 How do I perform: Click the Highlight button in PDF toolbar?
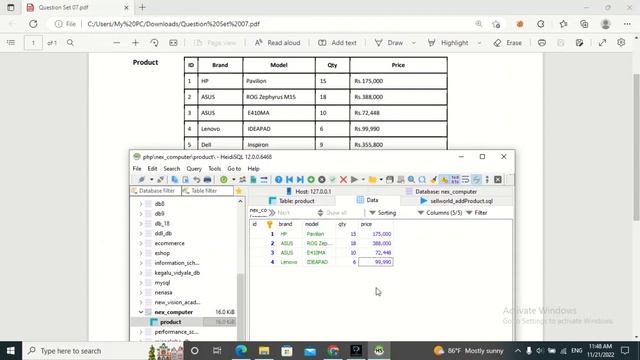click(x=448, y=42)
